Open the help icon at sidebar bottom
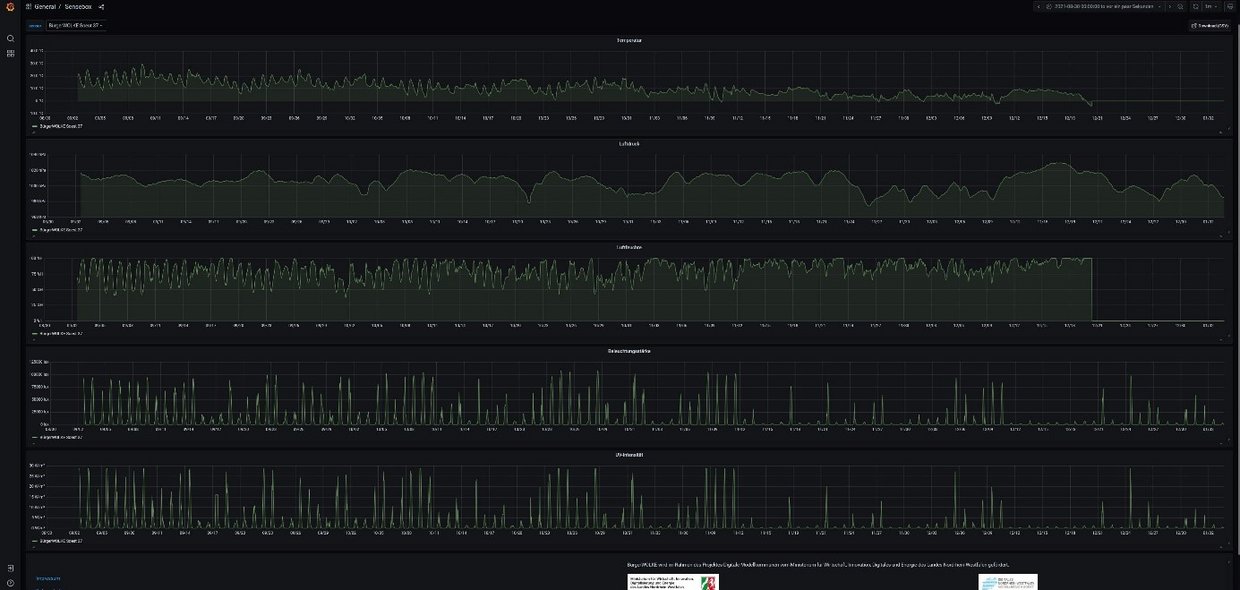Viewport: 1240px width, 590px height. (10, 582)
